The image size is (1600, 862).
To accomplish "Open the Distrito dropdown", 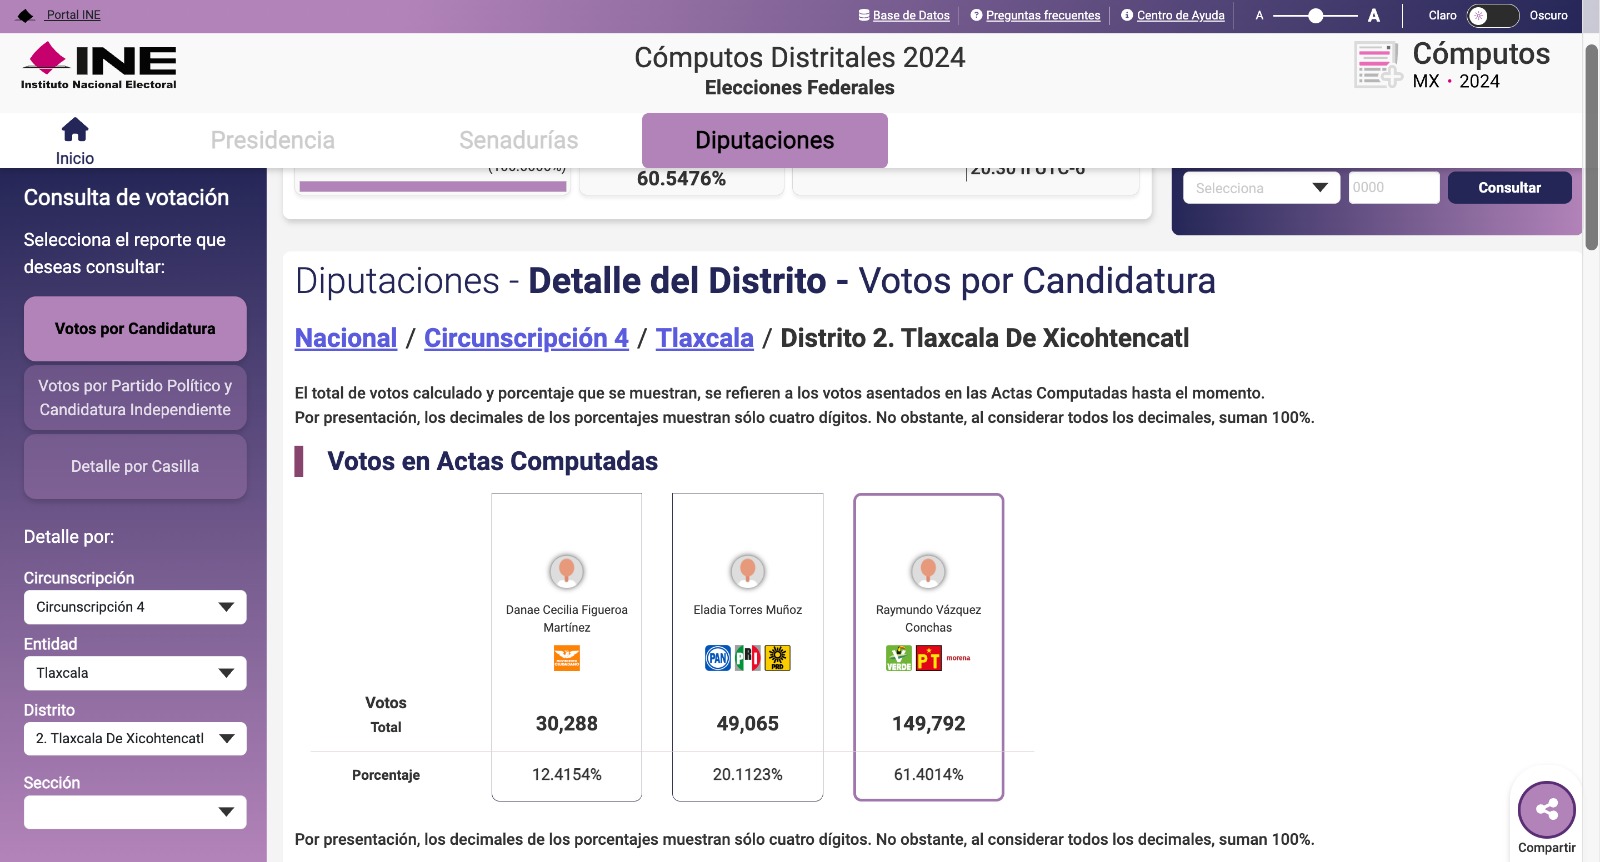I will [135, 739].
